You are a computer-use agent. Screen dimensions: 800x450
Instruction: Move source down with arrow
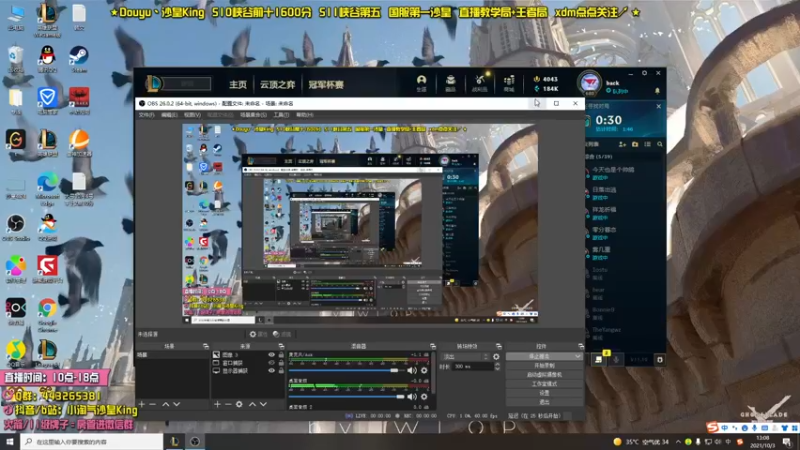coord(263,404)
